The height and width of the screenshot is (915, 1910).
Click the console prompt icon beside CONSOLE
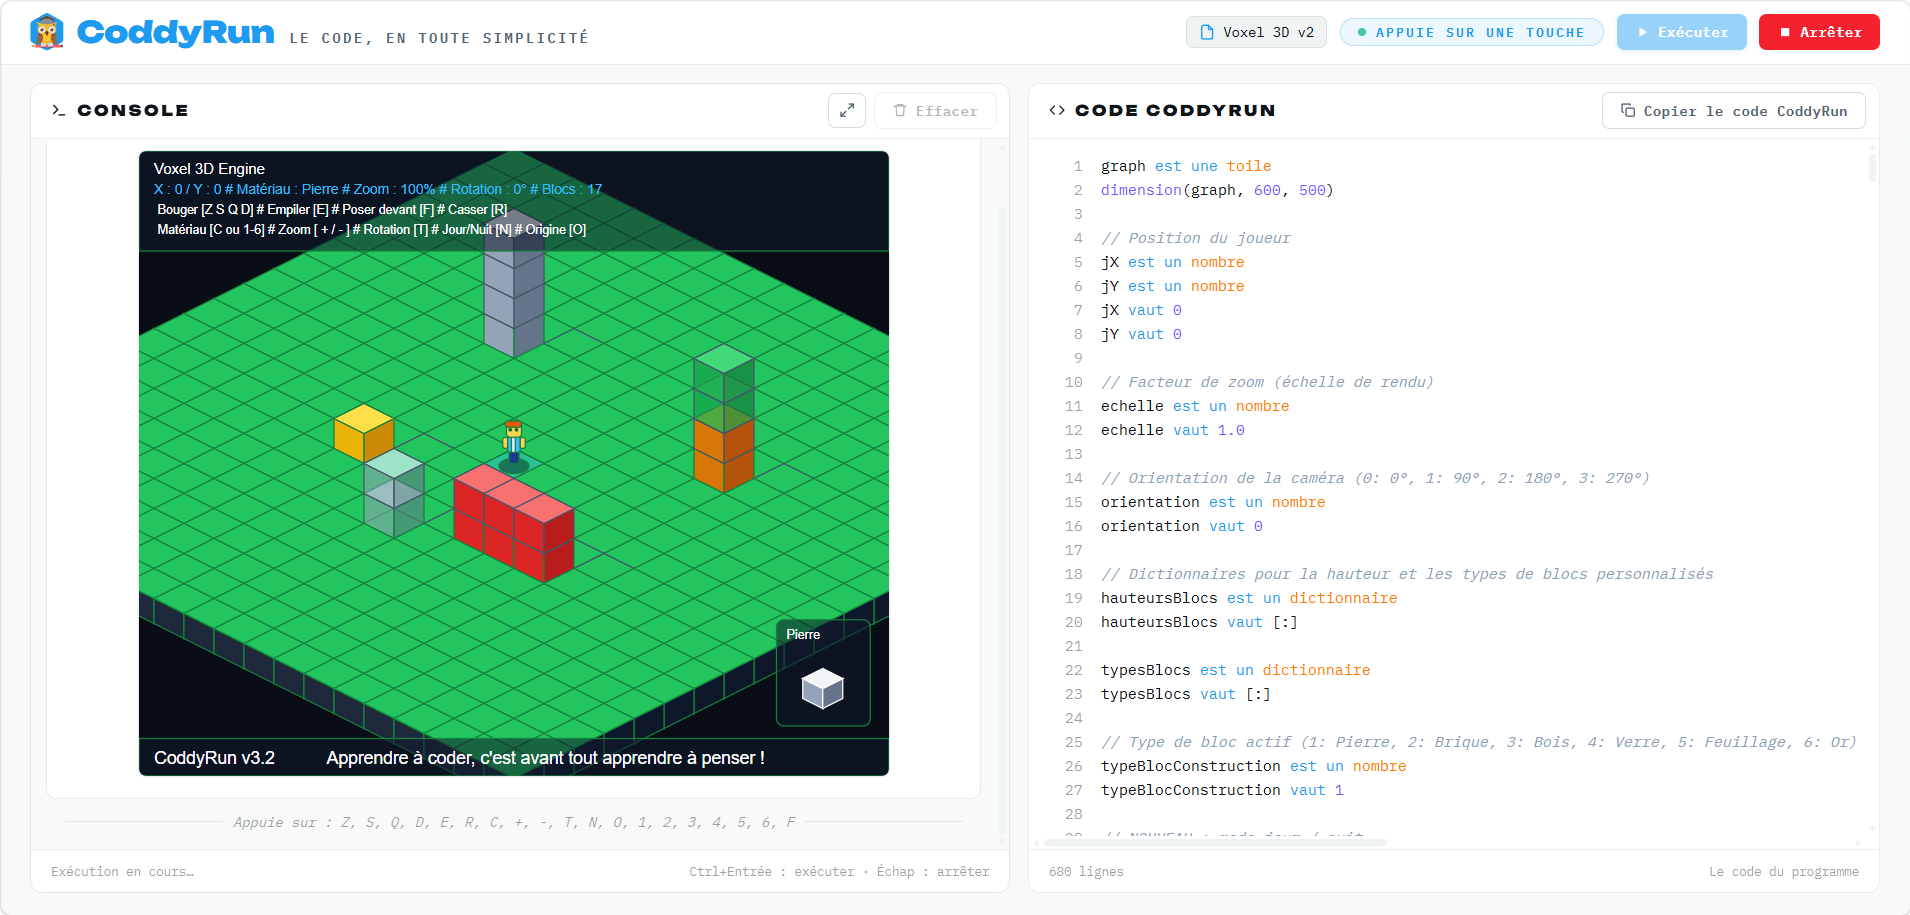[58, 110]
